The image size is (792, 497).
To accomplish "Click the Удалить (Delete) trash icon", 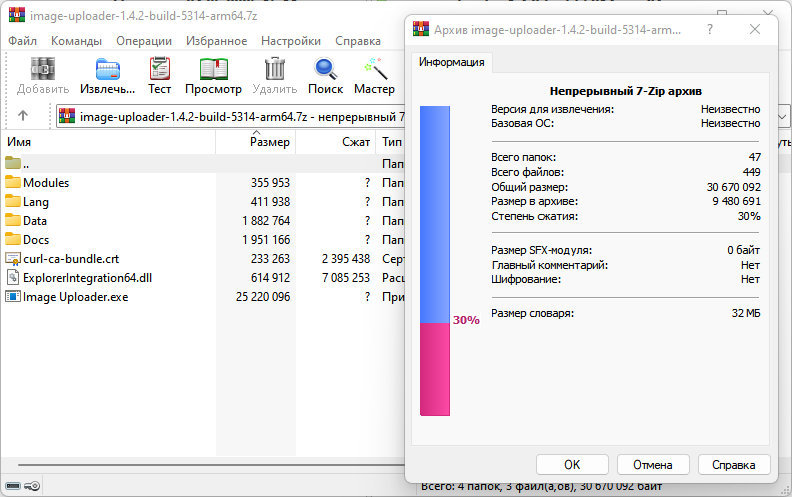I will pyautogui.click(x=275, y=69).
